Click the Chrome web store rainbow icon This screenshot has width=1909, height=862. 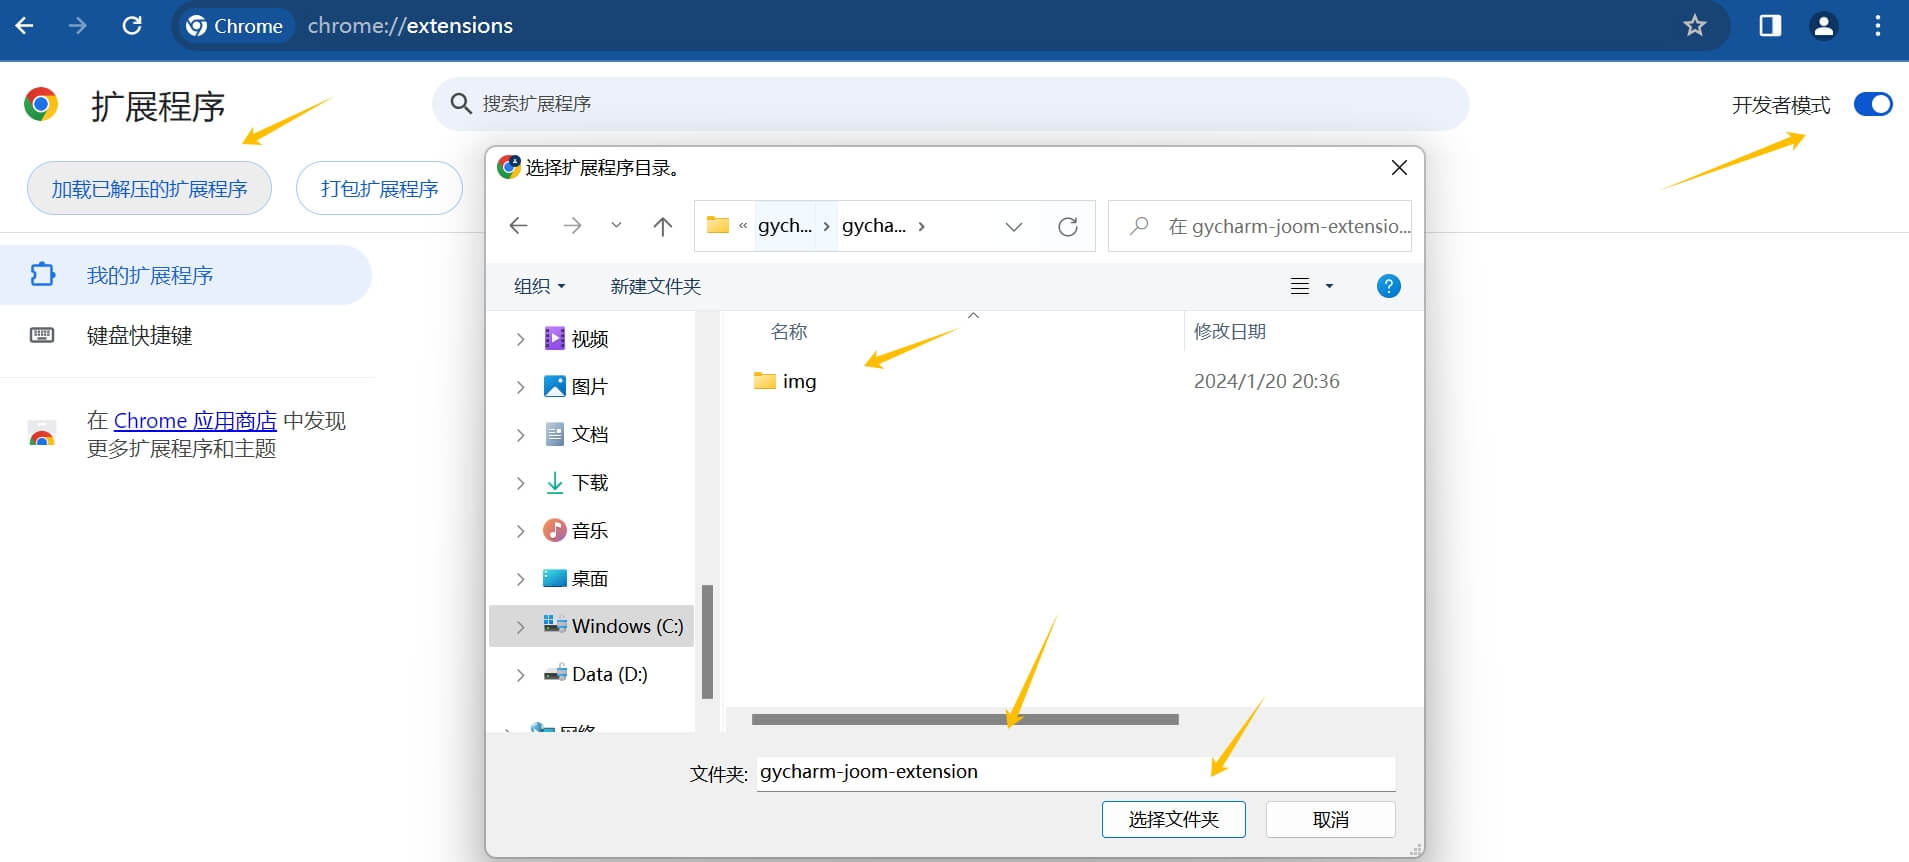41,434
